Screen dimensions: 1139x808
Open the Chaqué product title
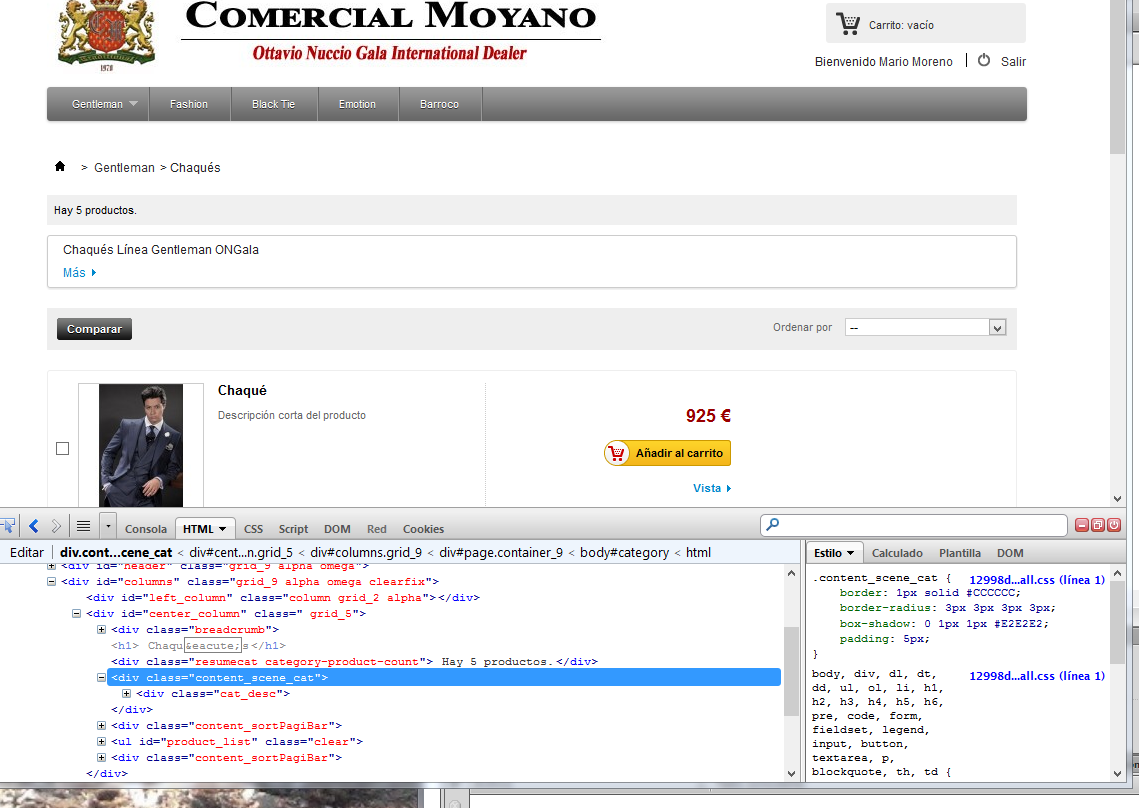(242, 390)
